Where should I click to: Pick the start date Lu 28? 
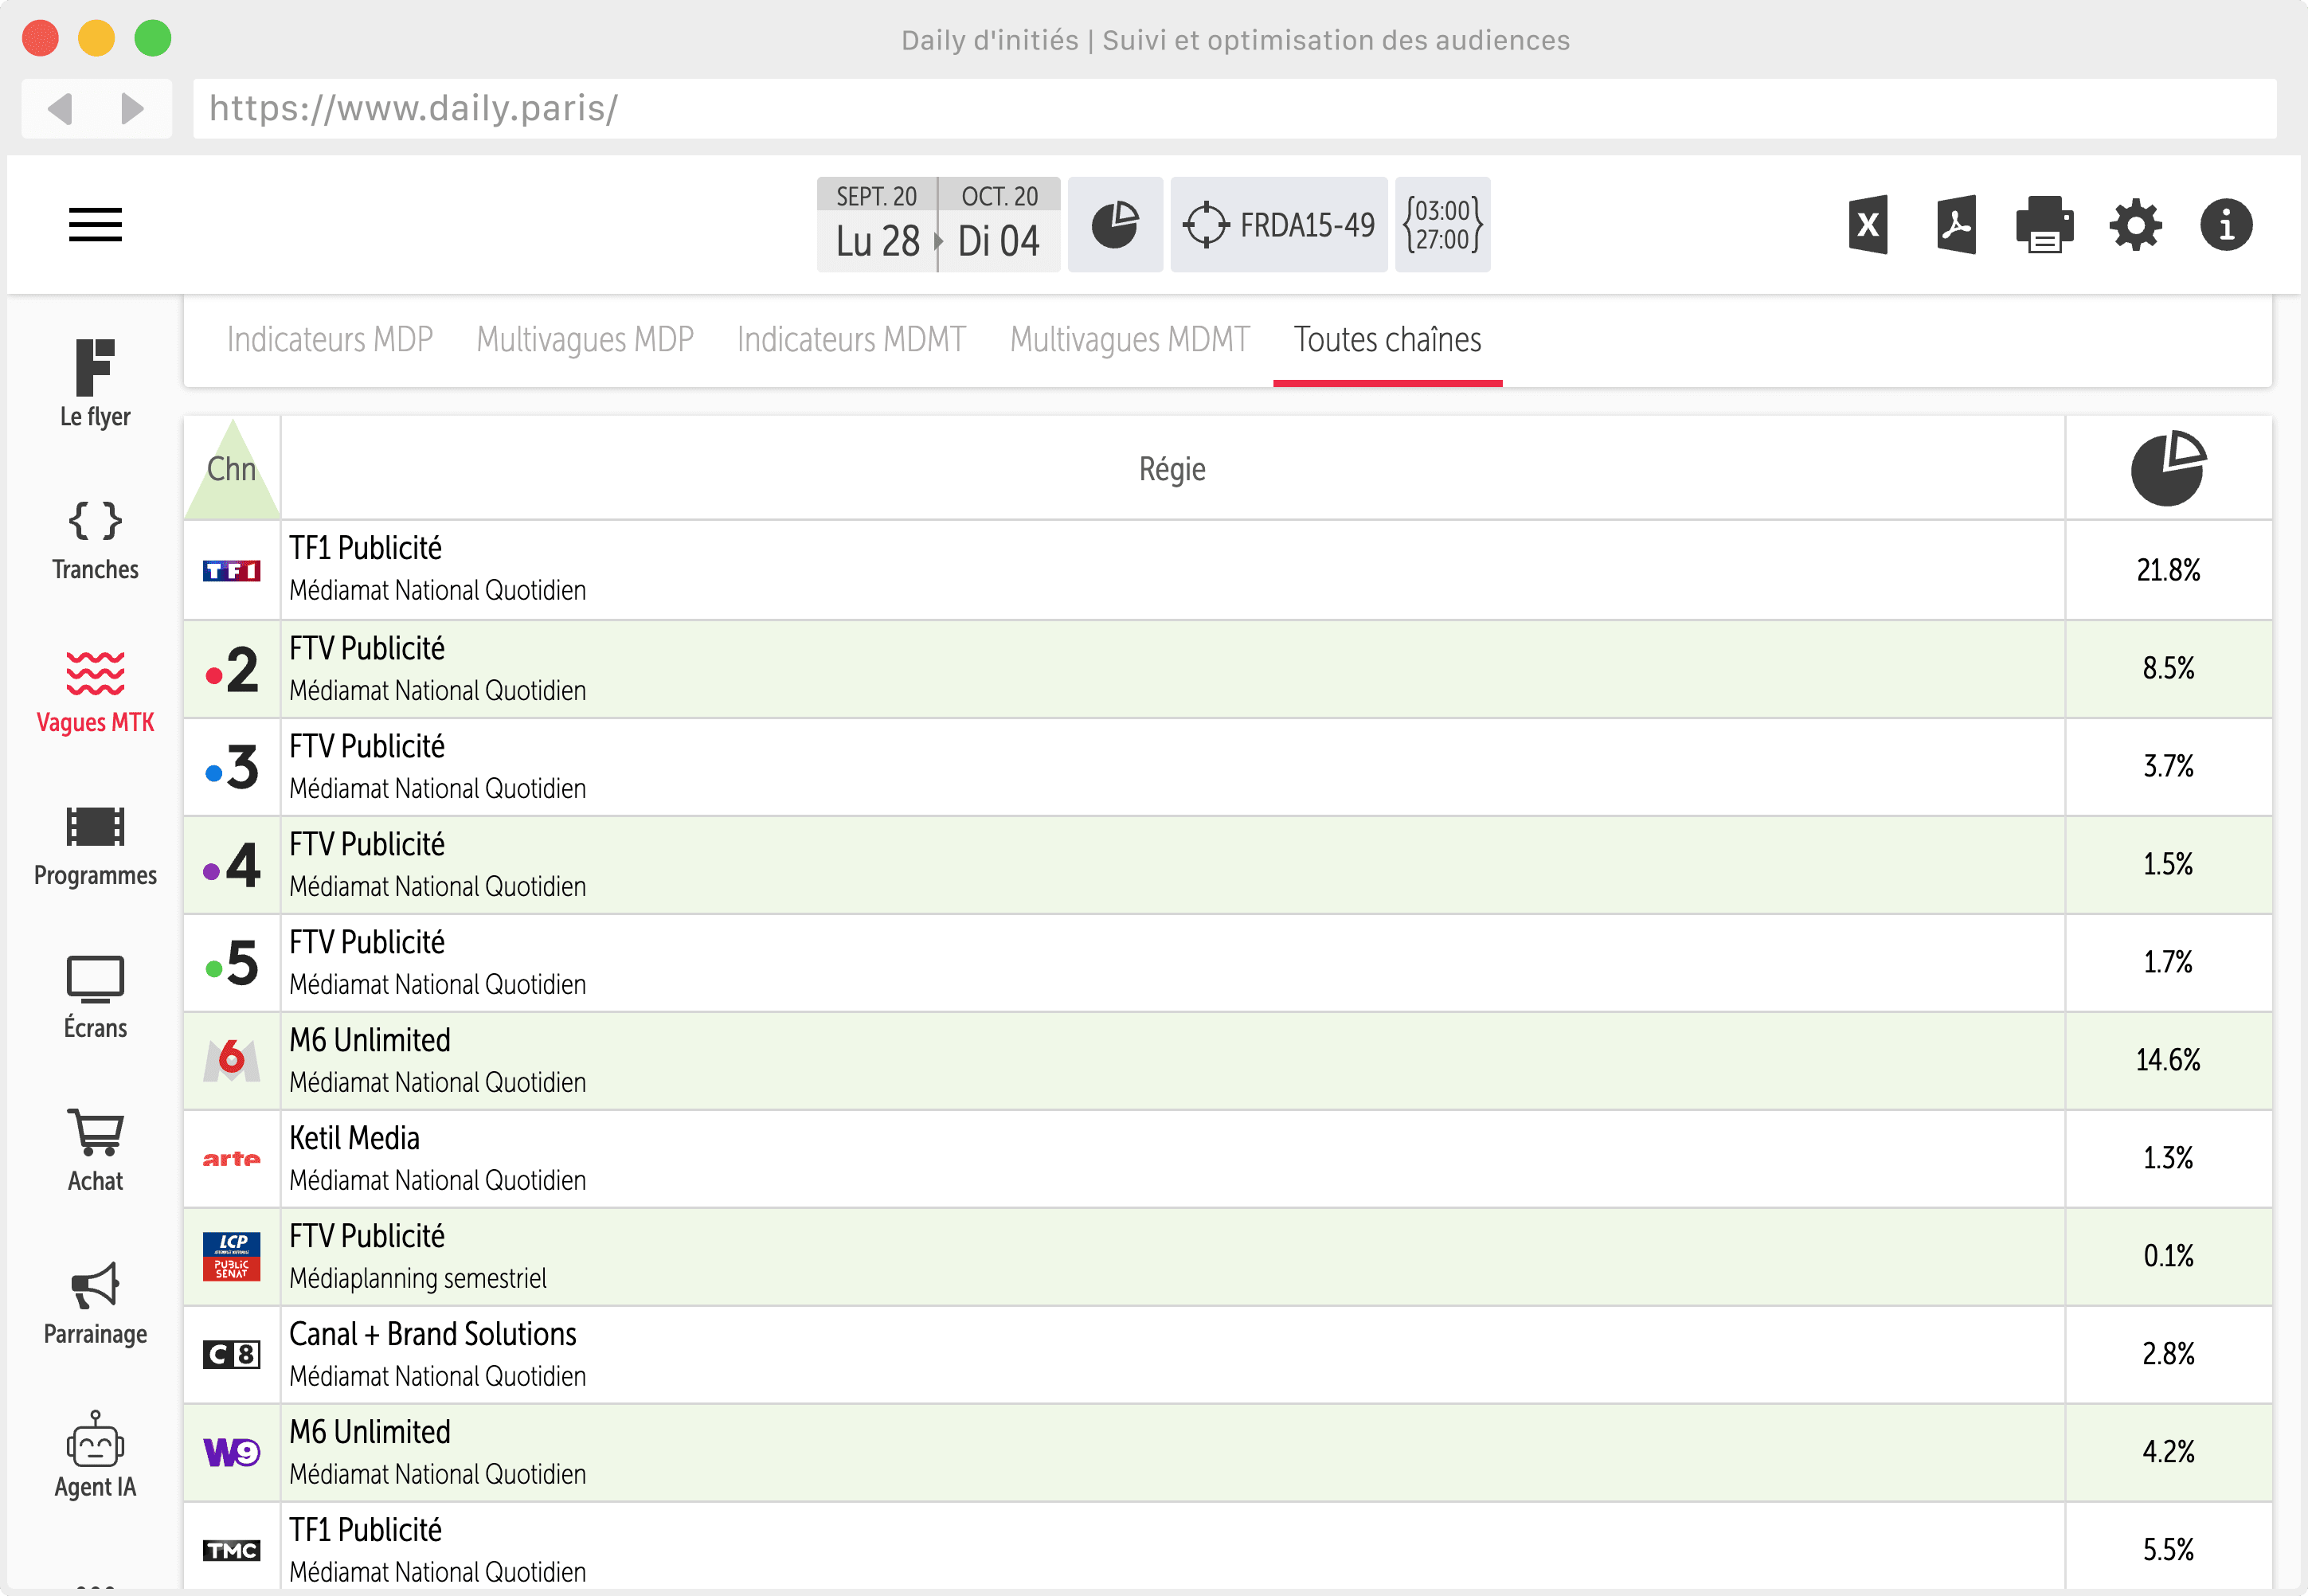[877, 224]
